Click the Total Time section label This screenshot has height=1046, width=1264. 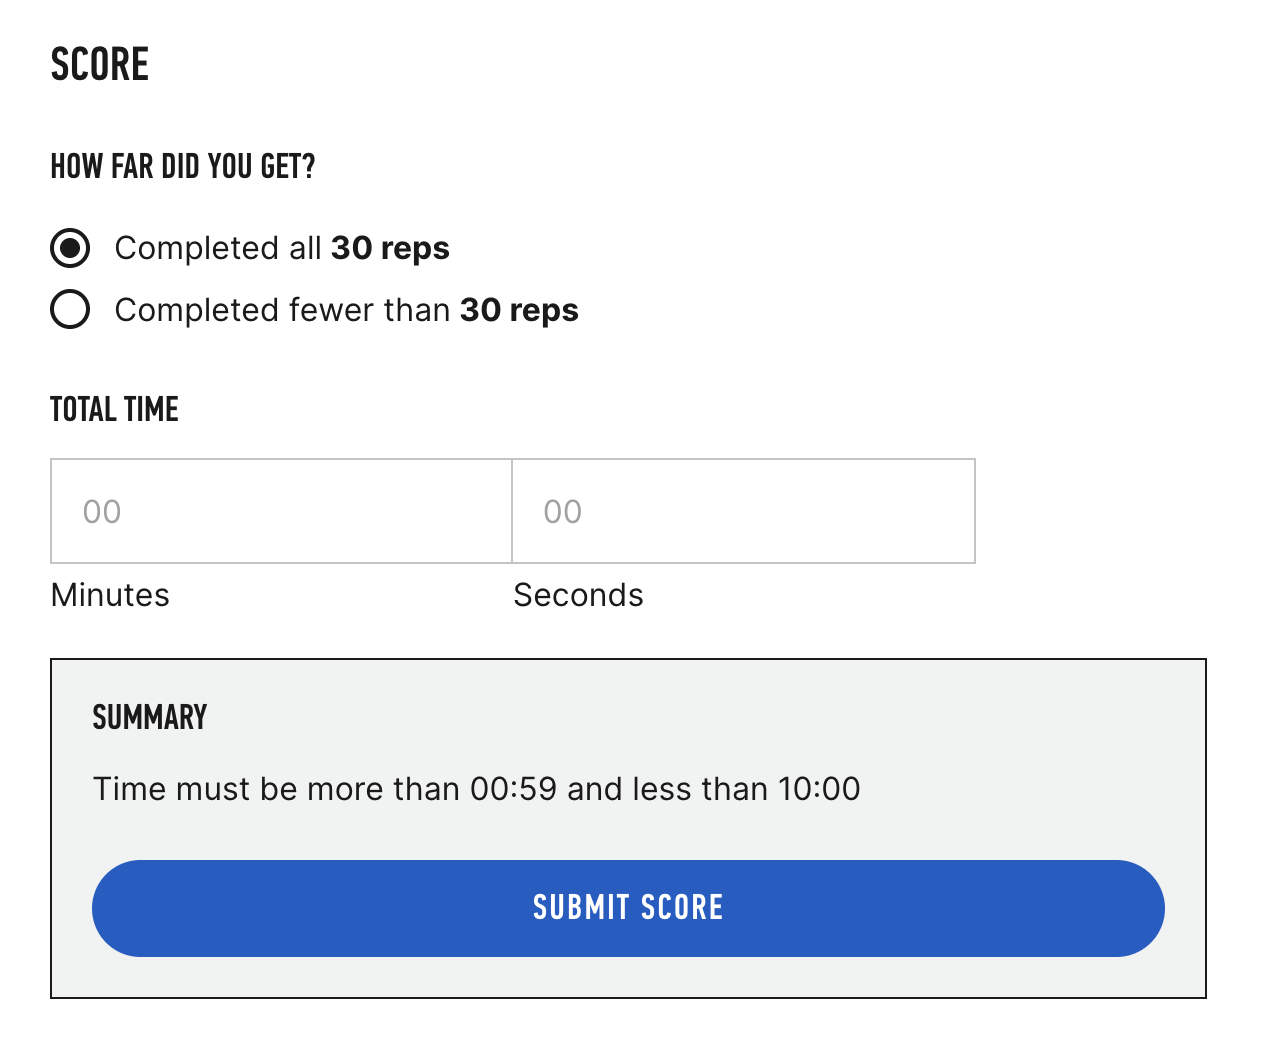[114, 409]
